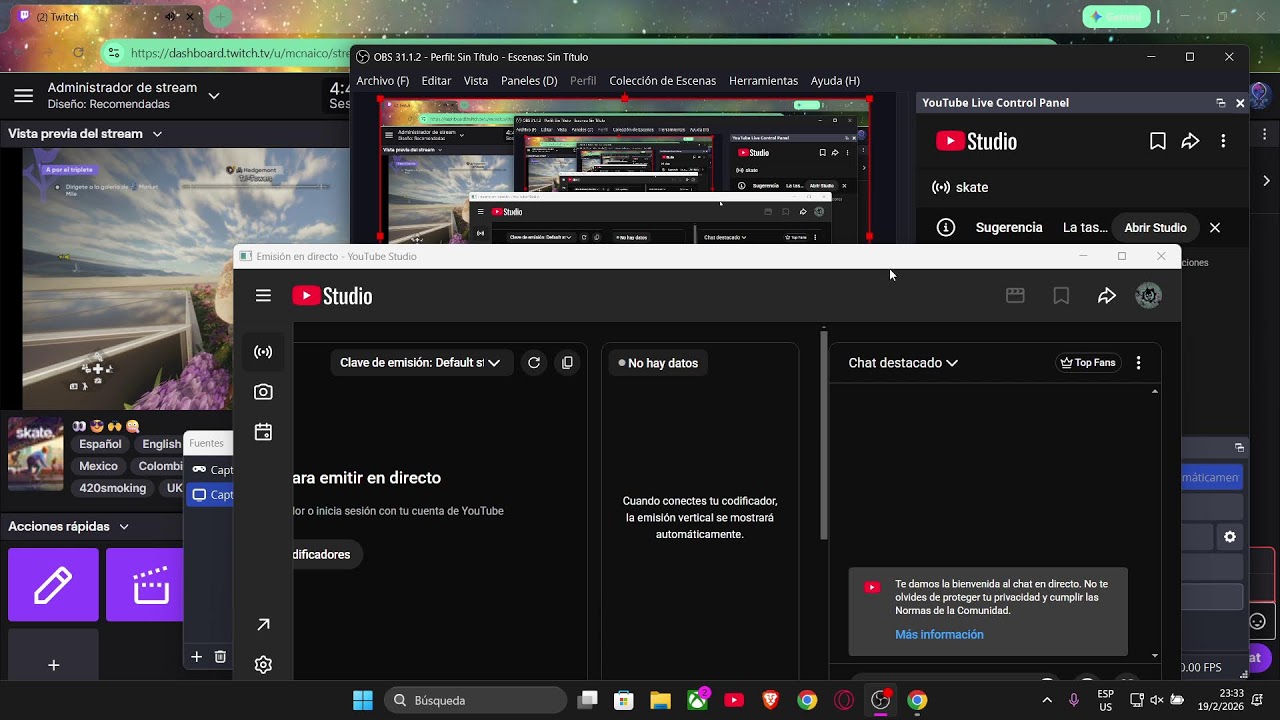Click the OBS gear icon on the right panel

point(1230,537)
